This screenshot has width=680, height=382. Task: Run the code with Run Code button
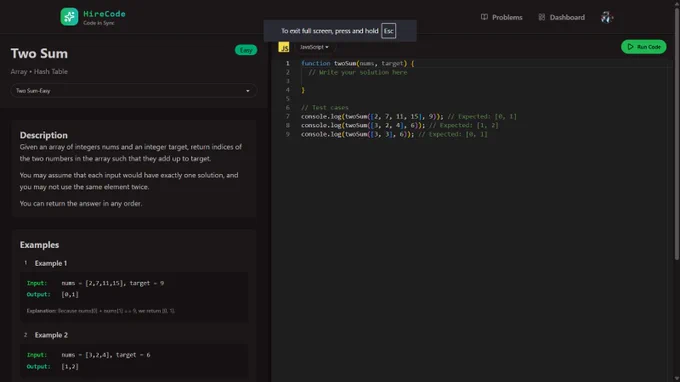click(x=644, y=47)
